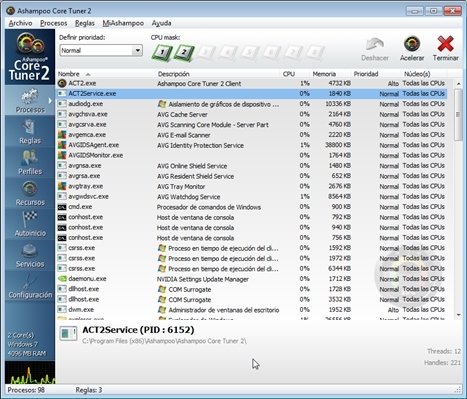
Task: Sort by the Descripción column header
Action: tap(173, 74)
